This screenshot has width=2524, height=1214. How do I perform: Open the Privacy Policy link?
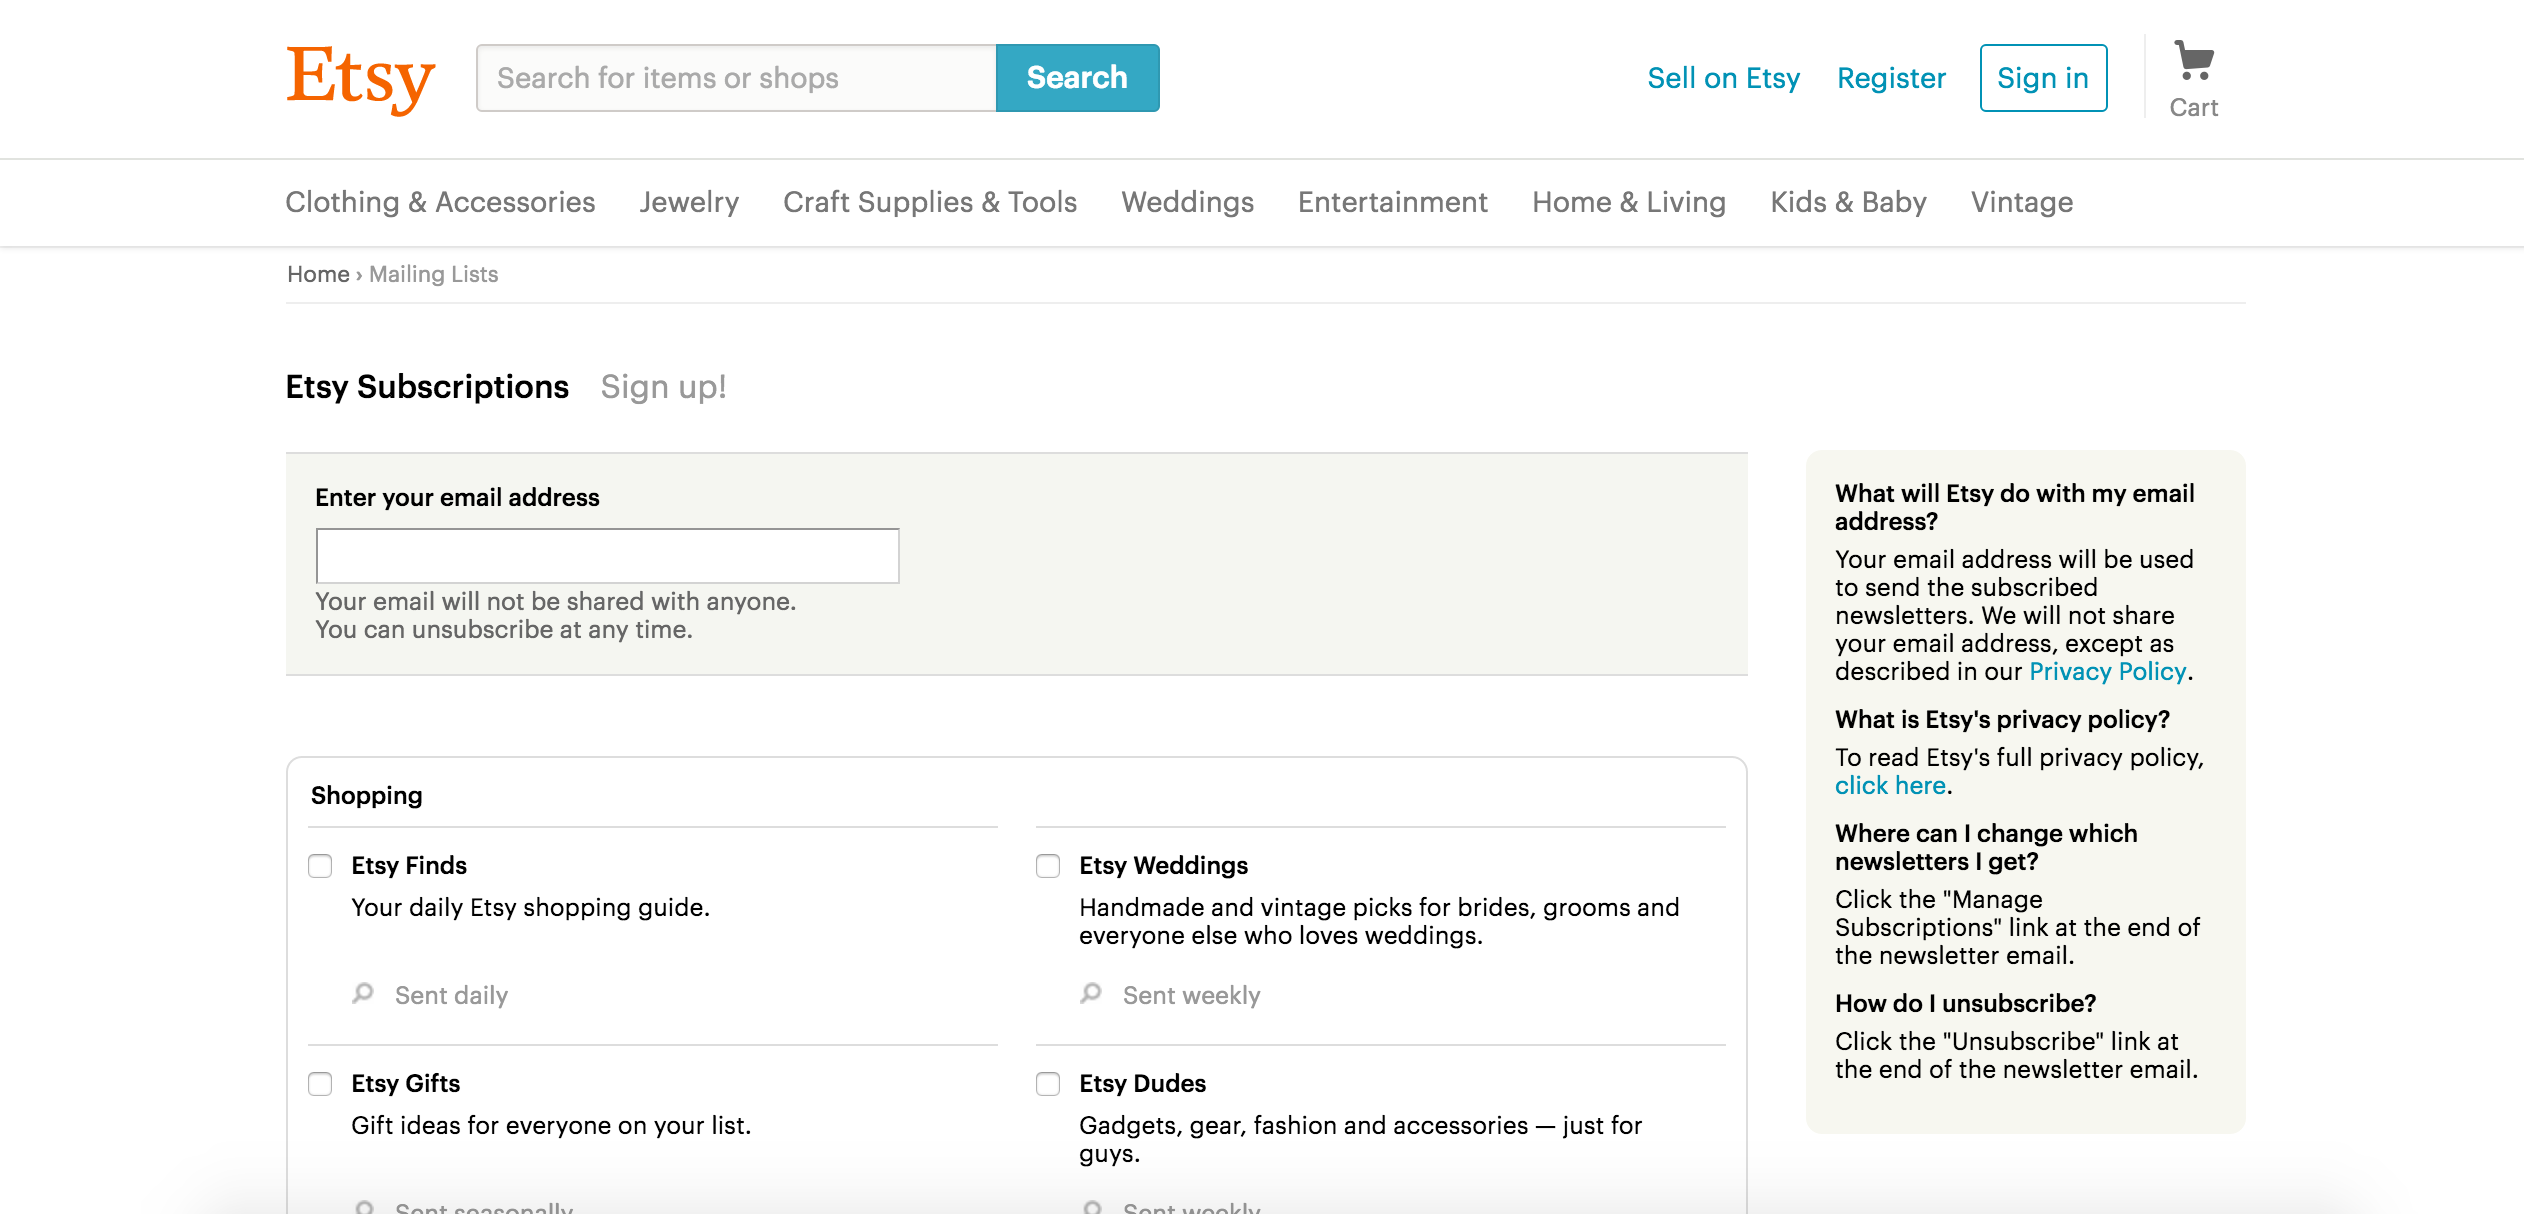tap(2107, 671)
